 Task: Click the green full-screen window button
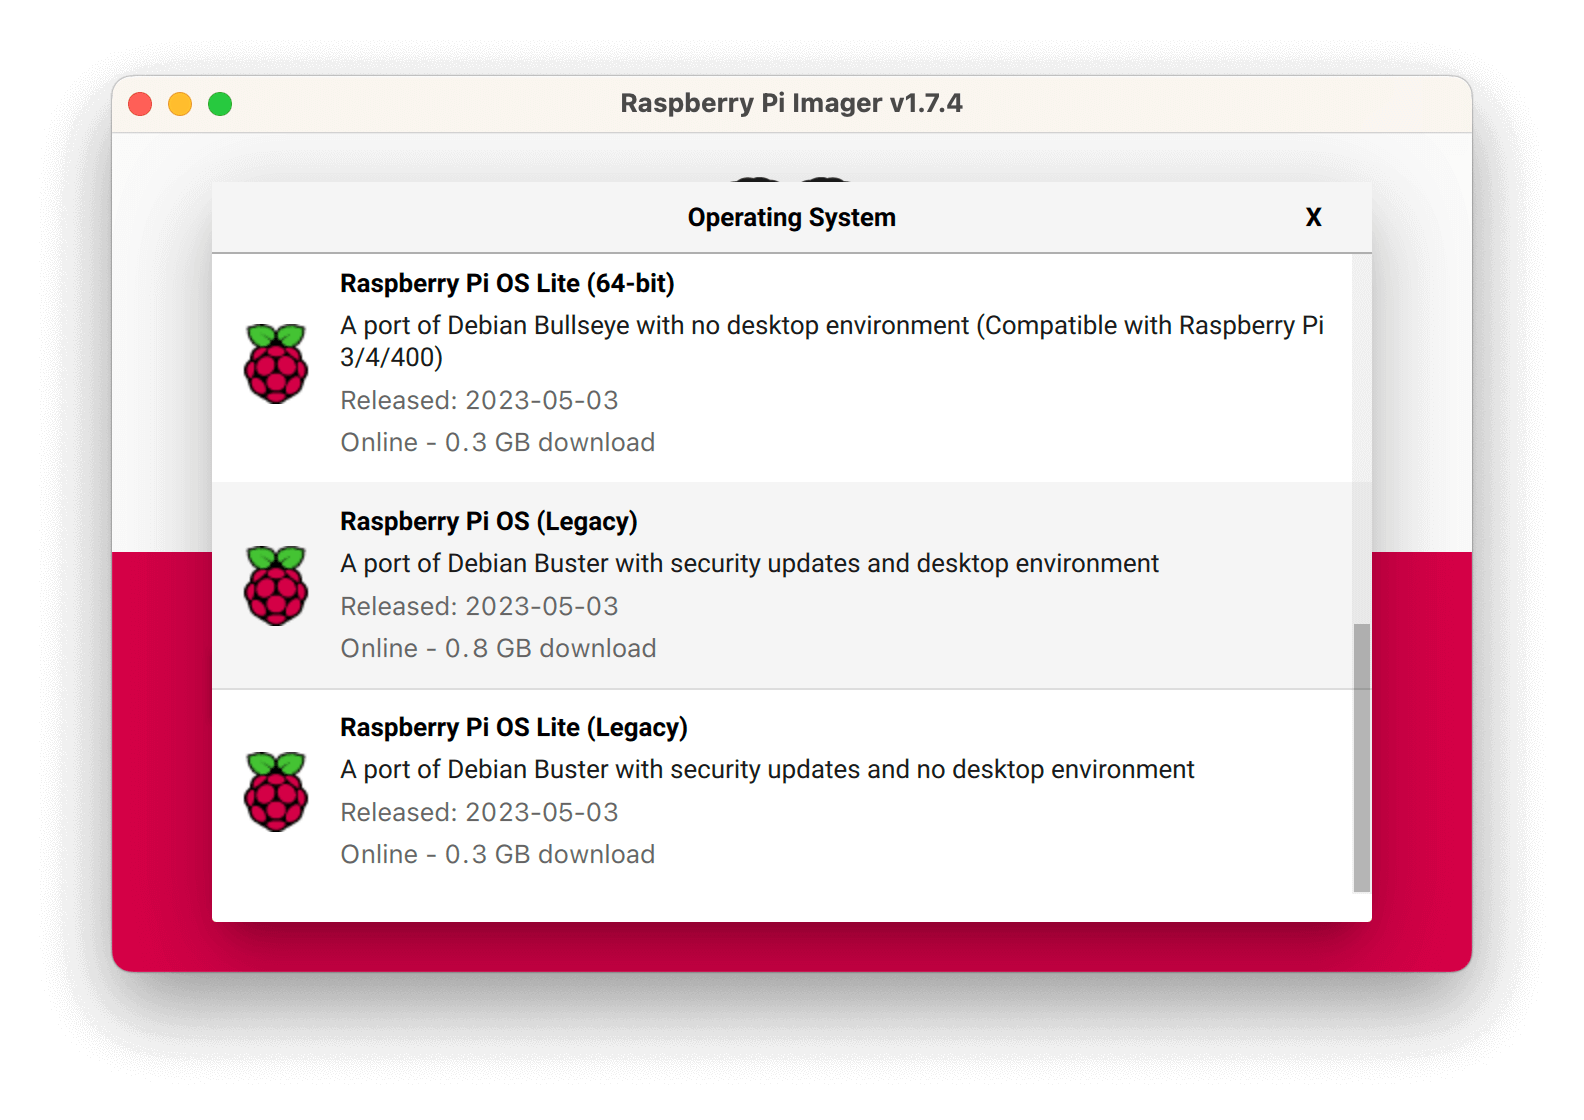[x=220, y=104]
